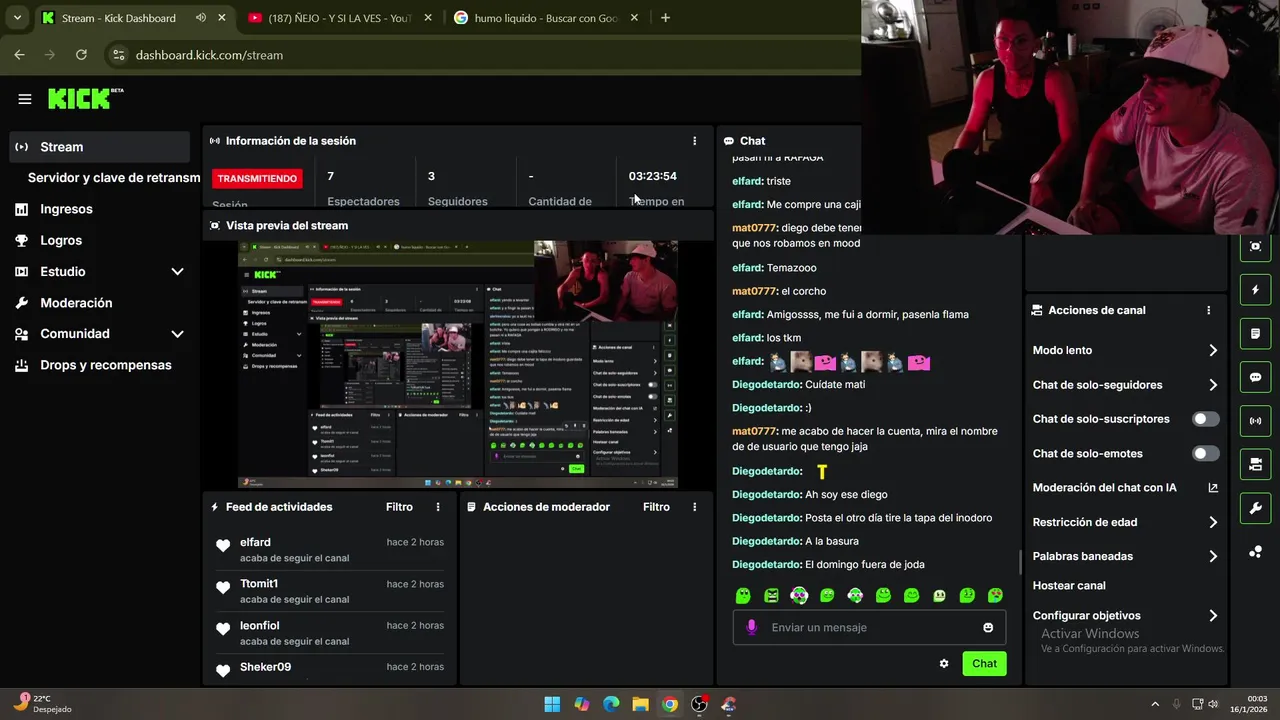
Task: Expand Modo lento settings
Action: pyautogui.click(x=1126, y=350)
